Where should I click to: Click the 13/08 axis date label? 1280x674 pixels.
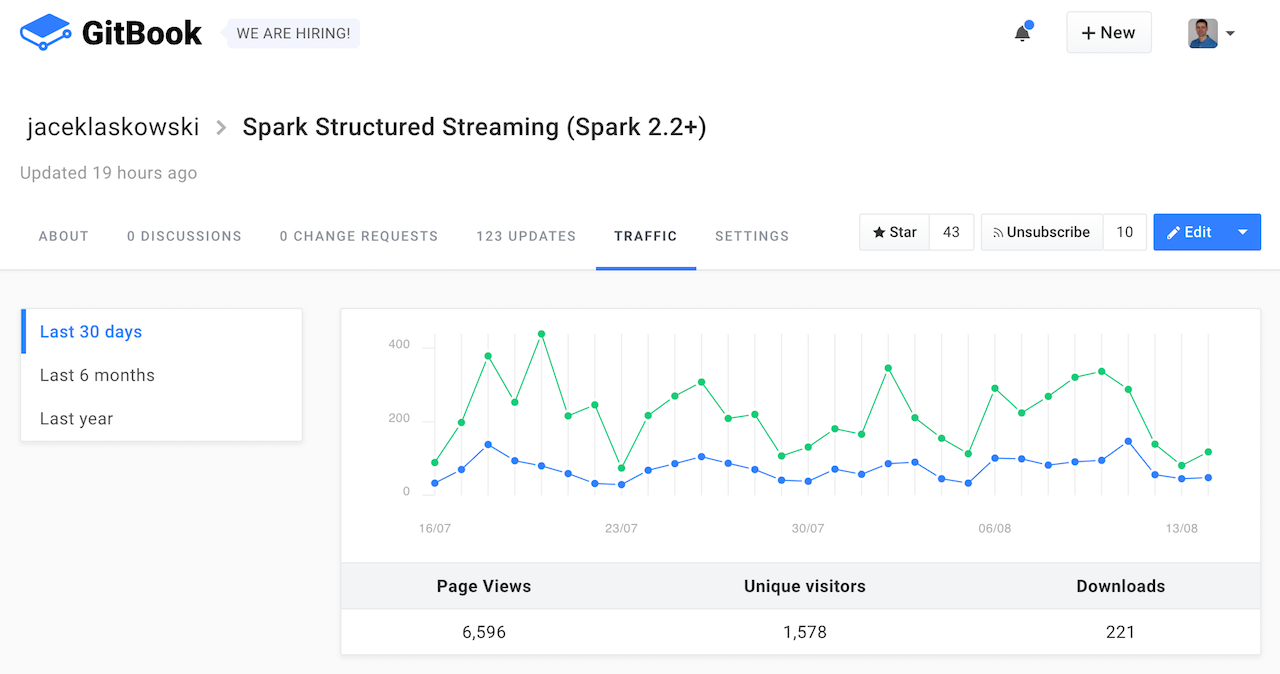1181,528
